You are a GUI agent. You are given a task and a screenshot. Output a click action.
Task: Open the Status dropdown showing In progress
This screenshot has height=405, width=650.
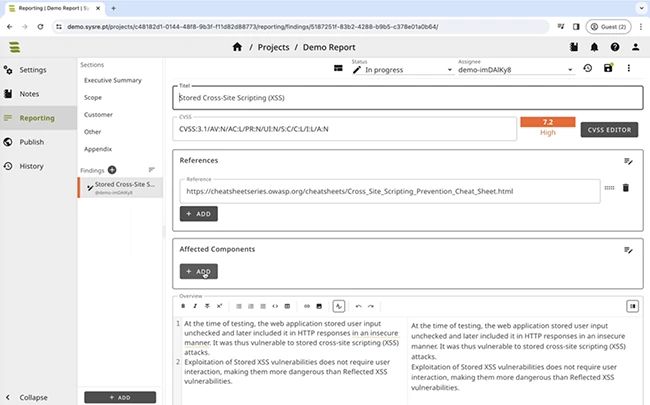402,70
